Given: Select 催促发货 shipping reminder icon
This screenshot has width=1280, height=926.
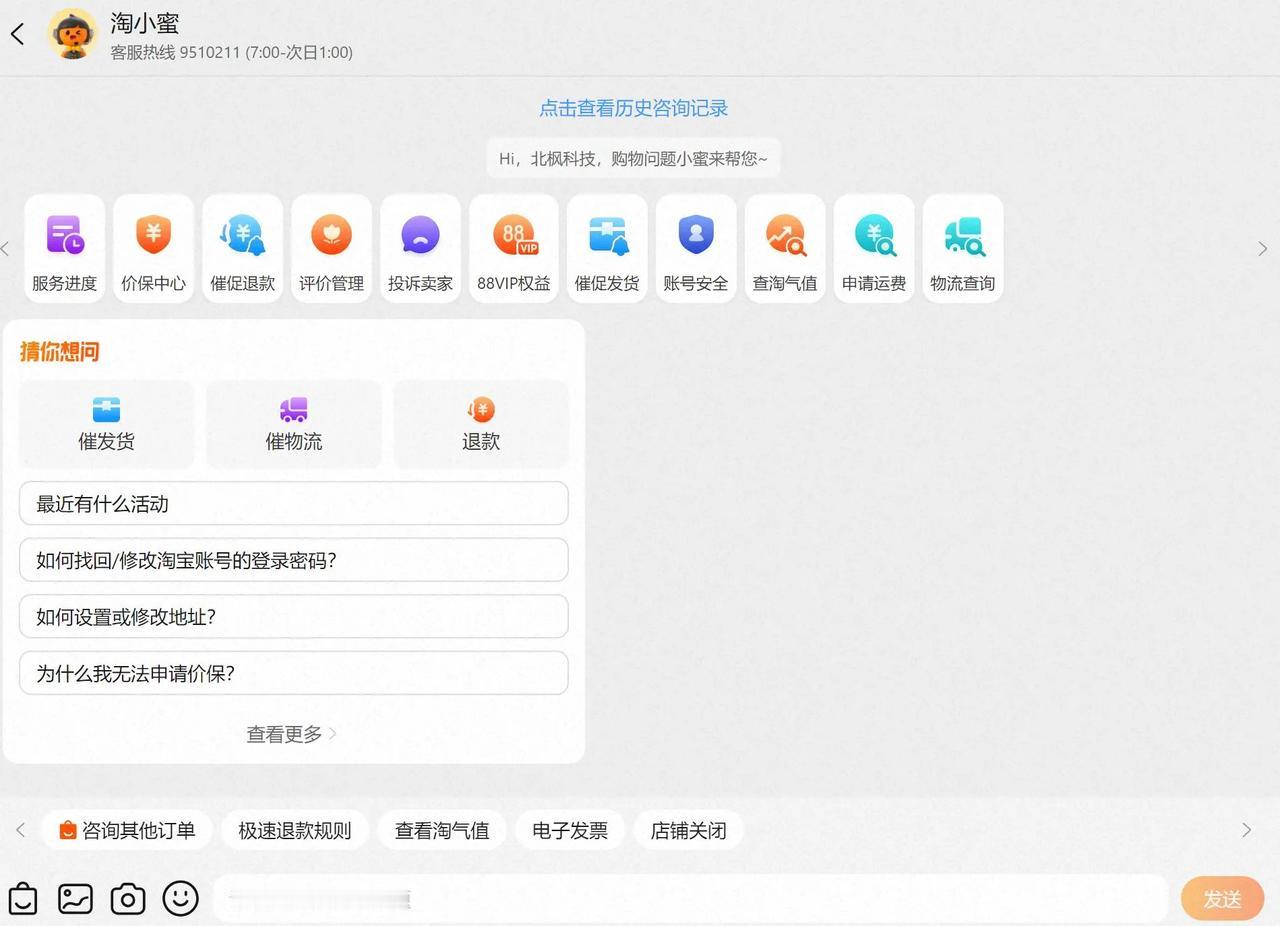Looking at the screenshot, I should pos(607,248).
